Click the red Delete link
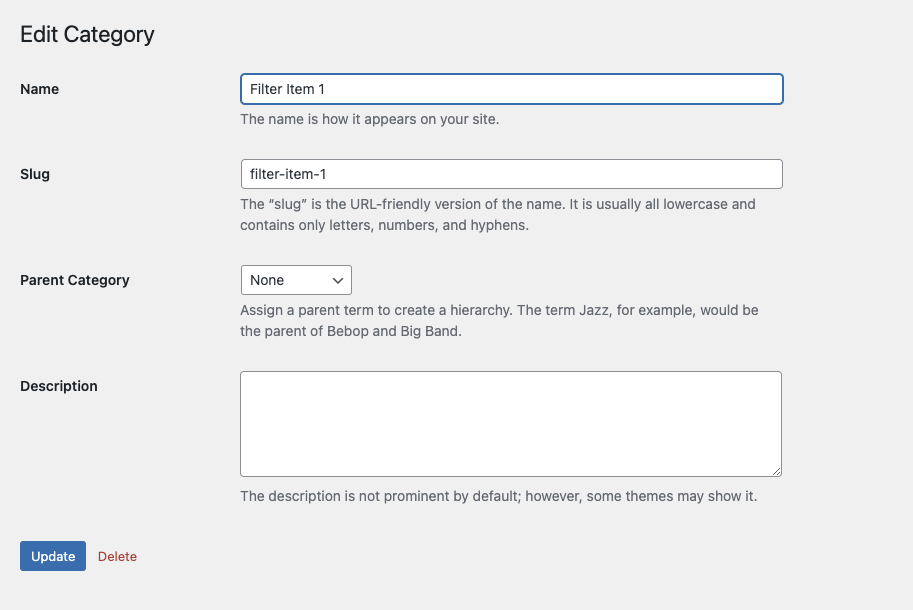The image size is (913, 610). click(x=118, y=556)
